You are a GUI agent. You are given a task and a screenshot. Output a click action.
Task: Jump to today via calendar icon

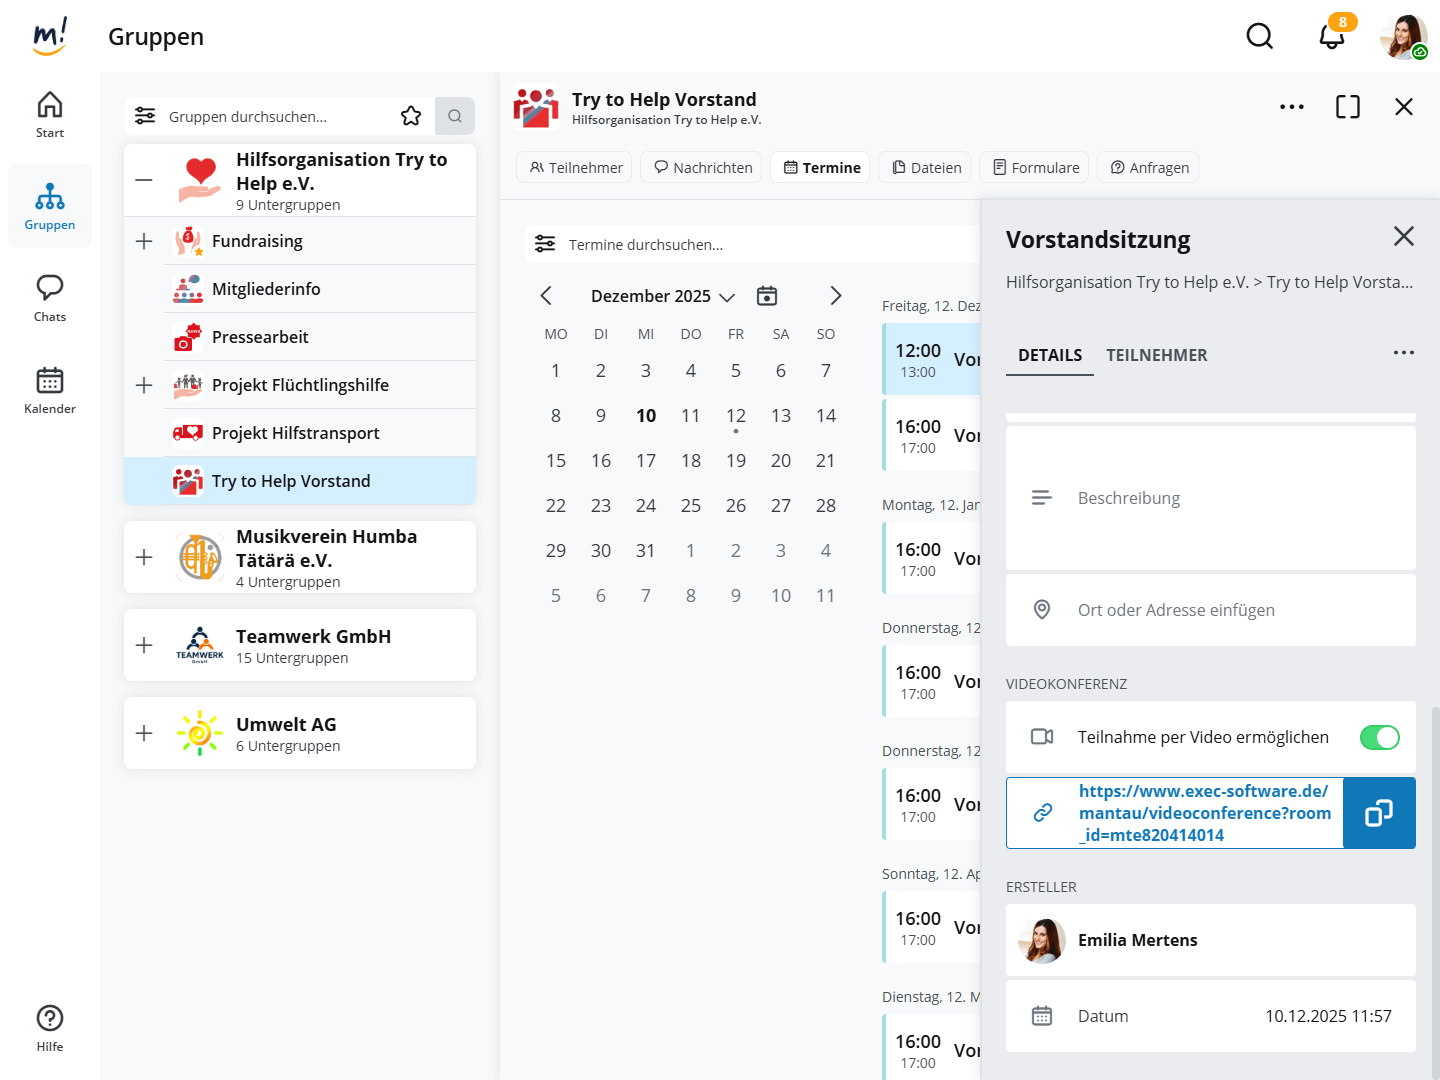767,296
